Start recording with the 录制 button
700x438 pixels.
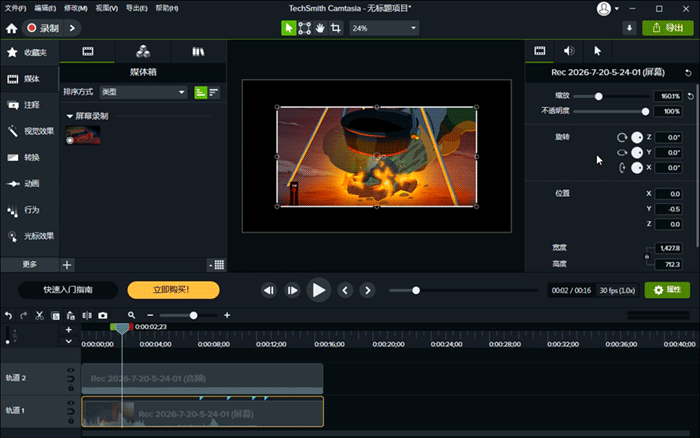click(x=43, y=28)
